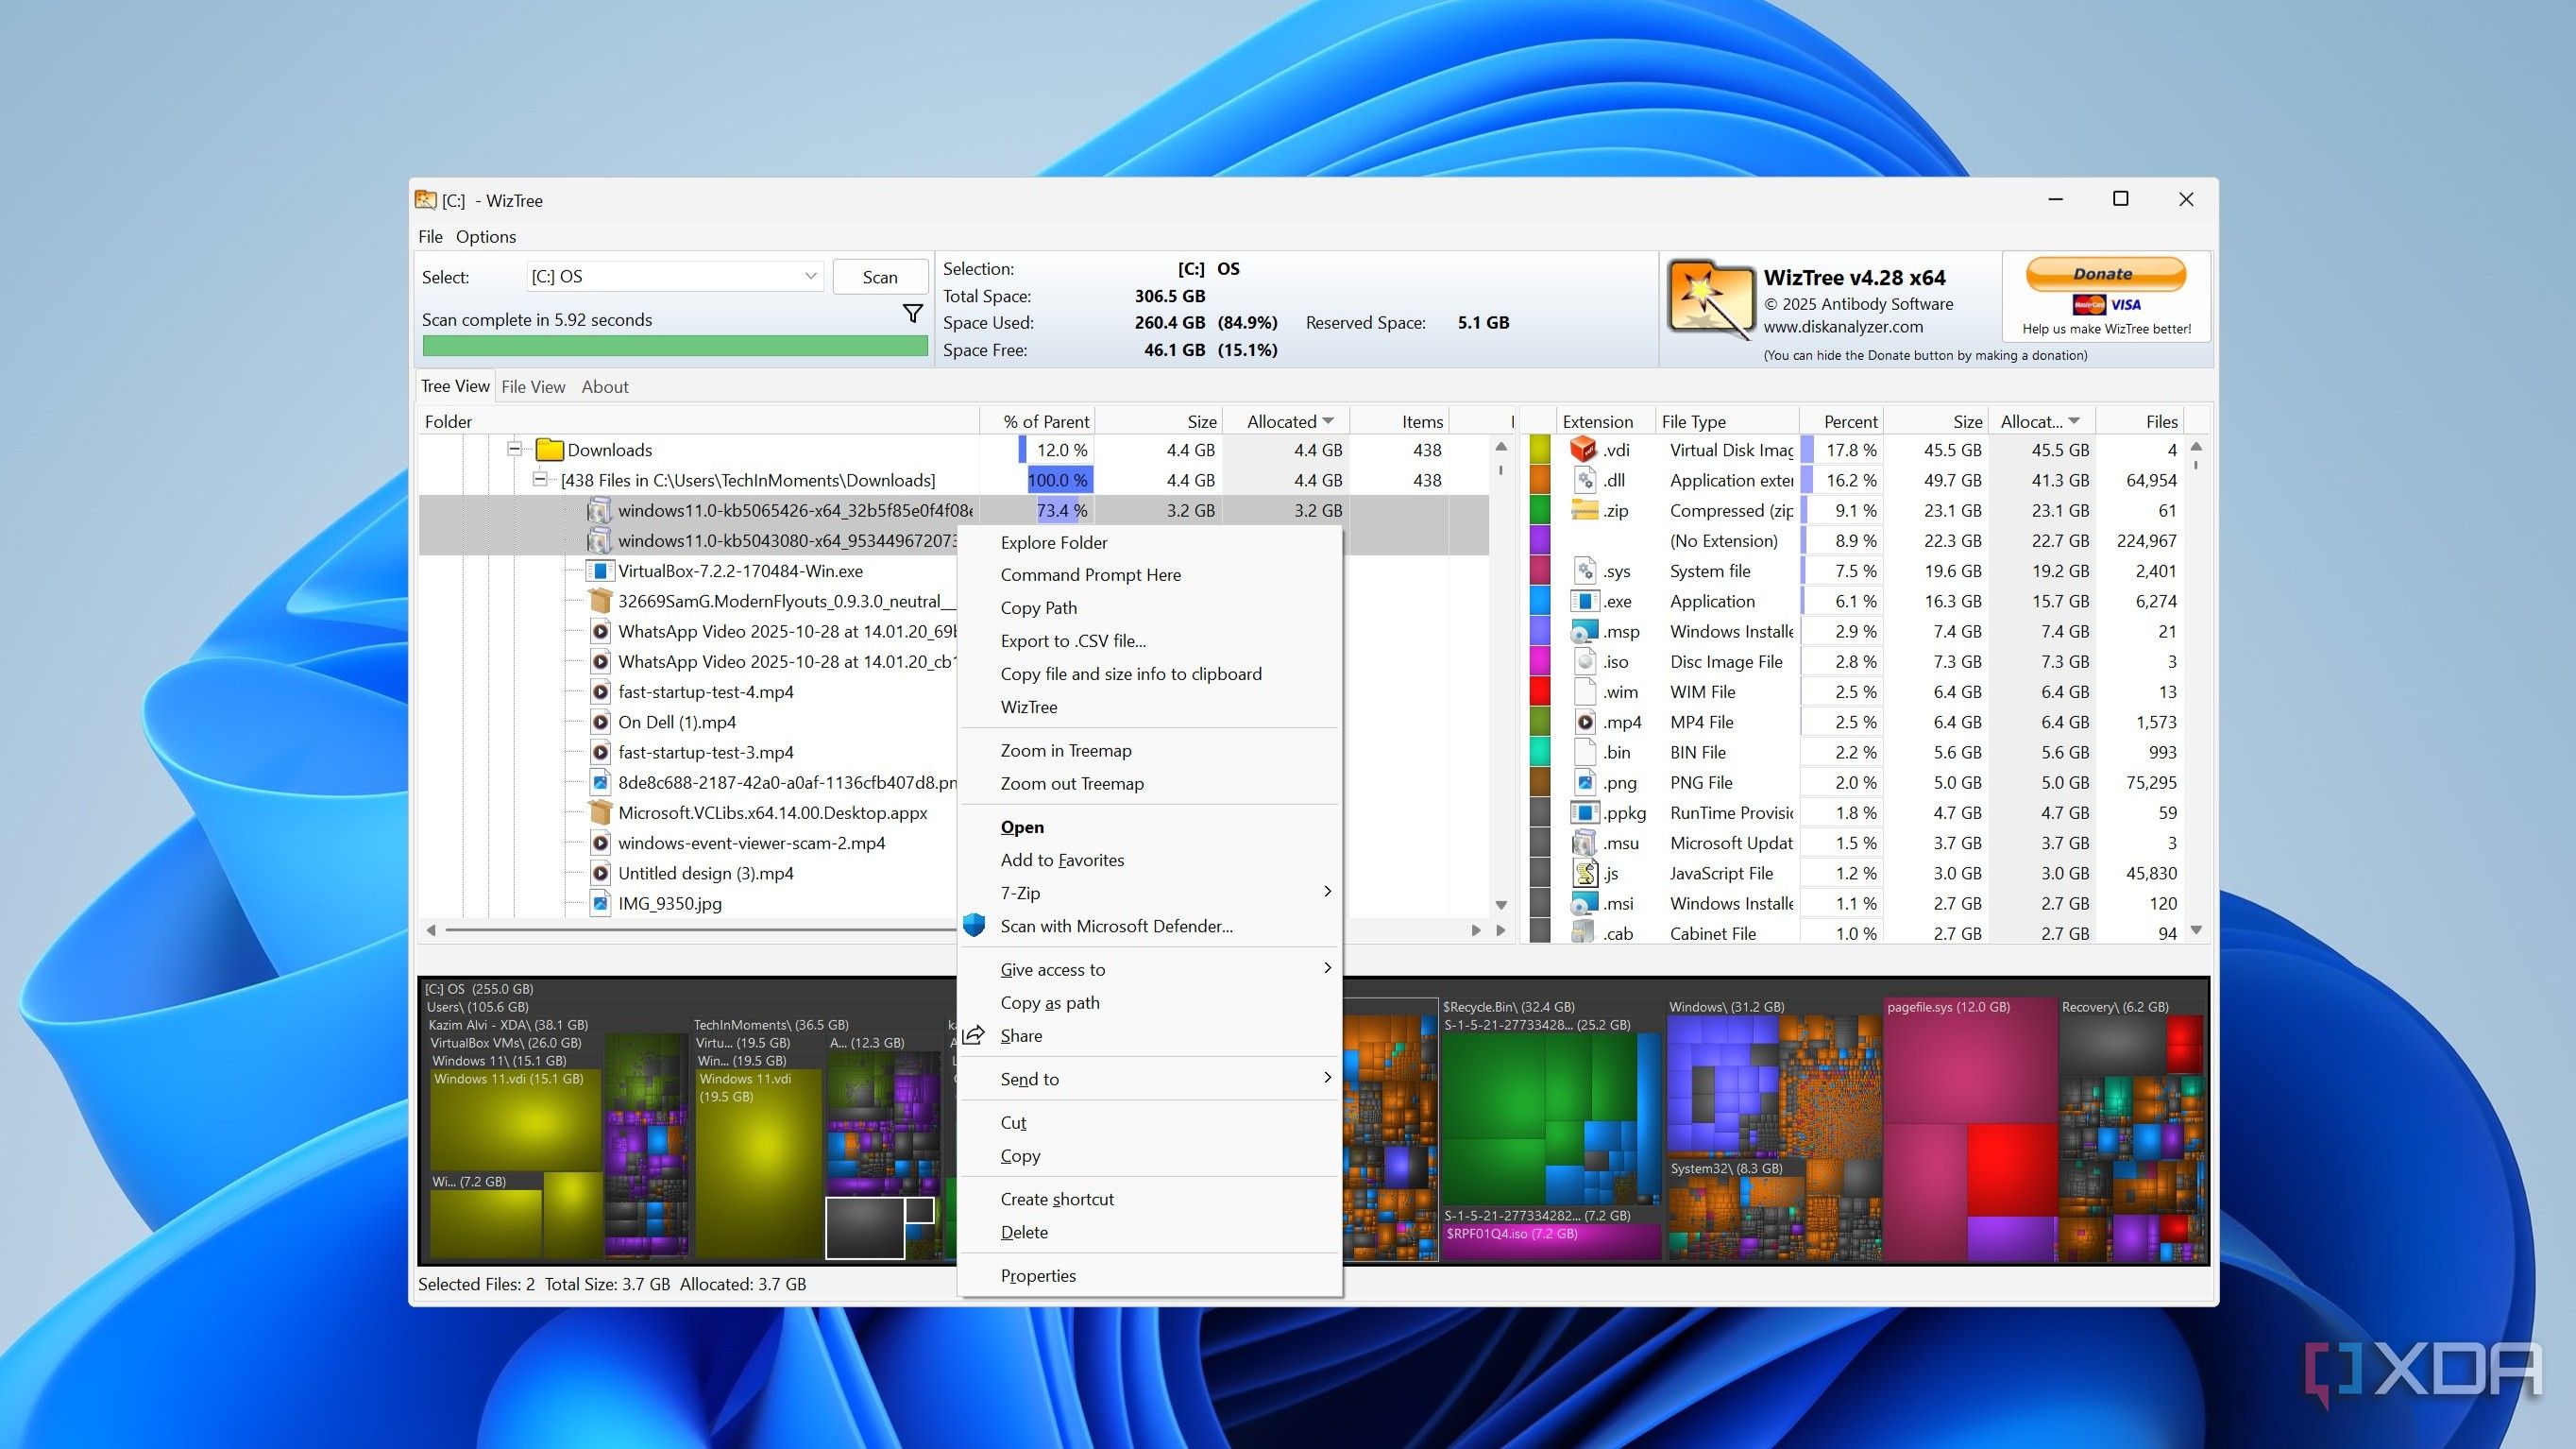Screen dimensions: 2576x1449
Task: Click the Recovery\ (6.2 GB) treemap label
Action: [x=2115, y=1007]
